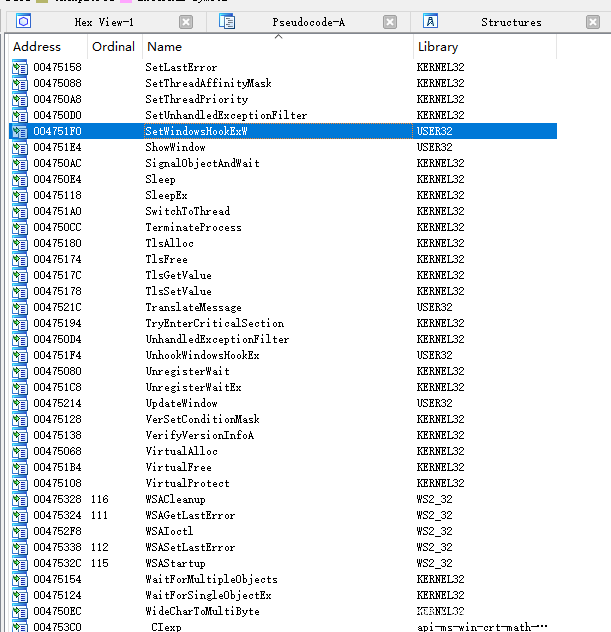This screenshot has height=632, width=611.
Task: Click the Structures tab icon
Action: click(431, 22)
